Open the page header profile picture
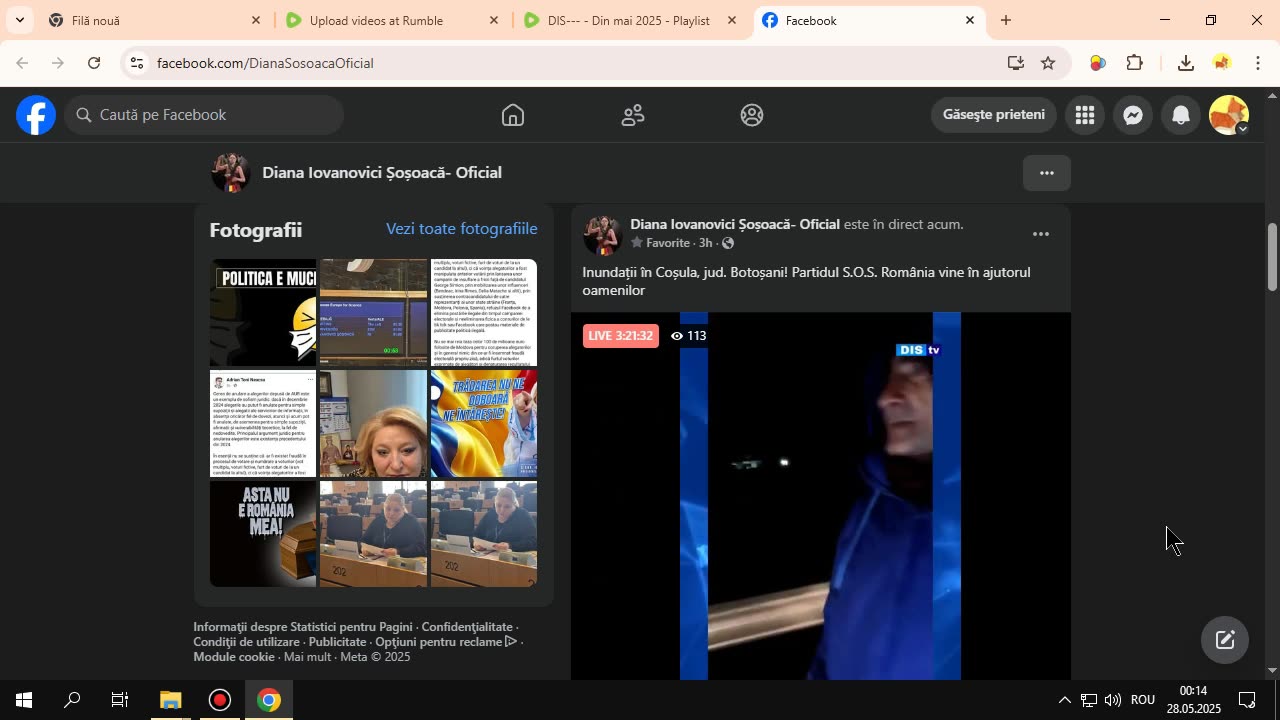This screenshot has width=1280, height=720. click(230, 173)
